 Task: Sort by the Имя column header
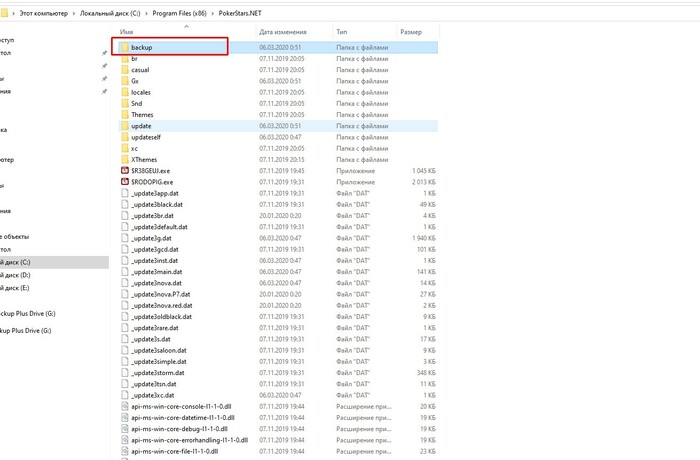pos(126,32)
